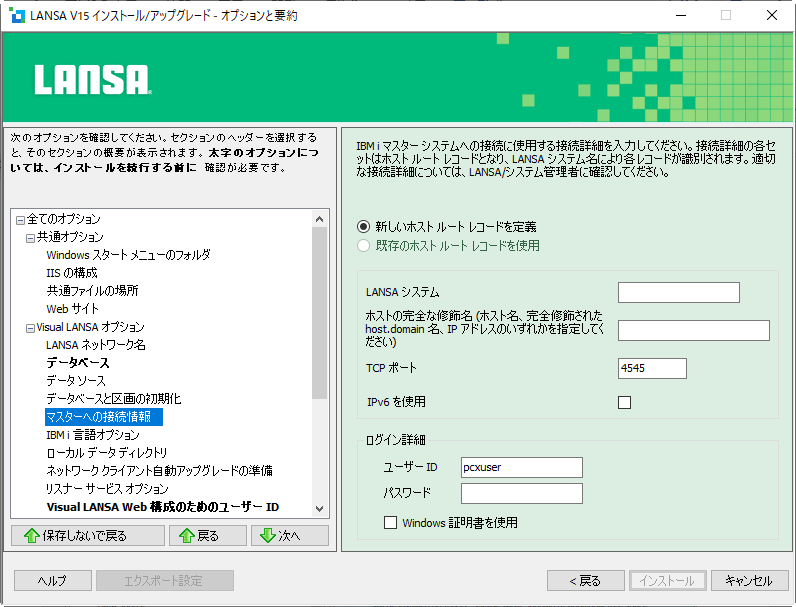Click the green up-arrow 戻る button

(x=208, y=535)
